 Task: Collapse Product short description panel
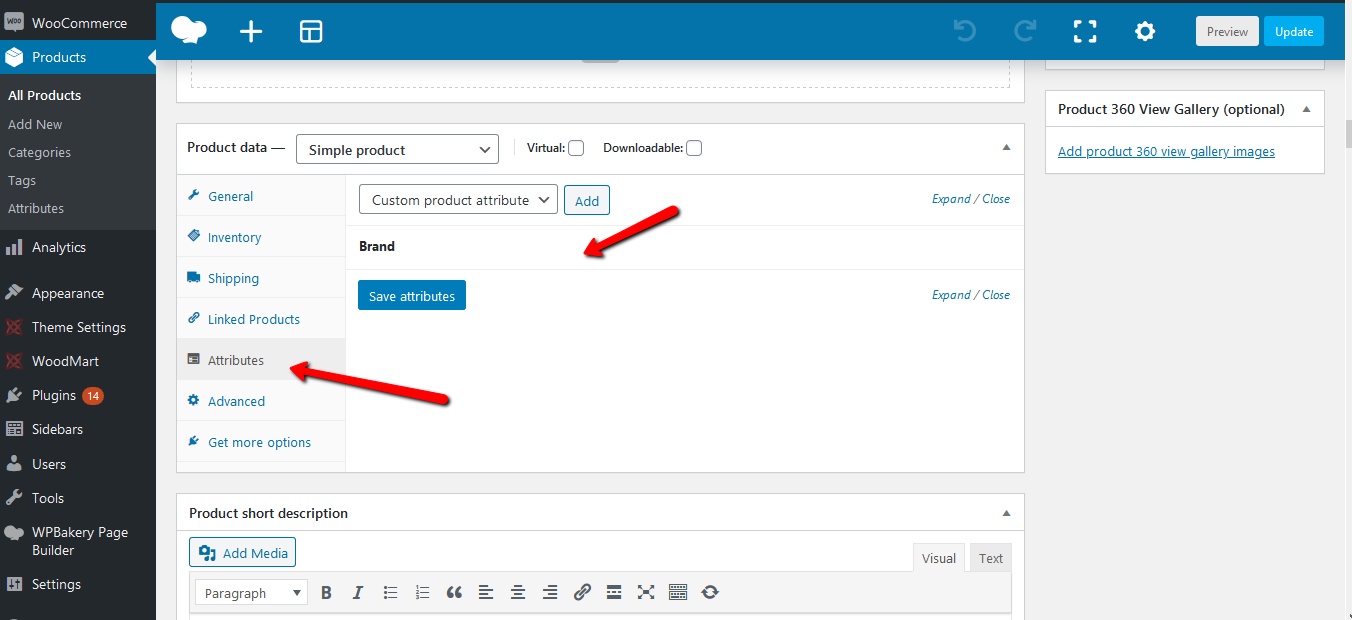[x=1006, y=513]
